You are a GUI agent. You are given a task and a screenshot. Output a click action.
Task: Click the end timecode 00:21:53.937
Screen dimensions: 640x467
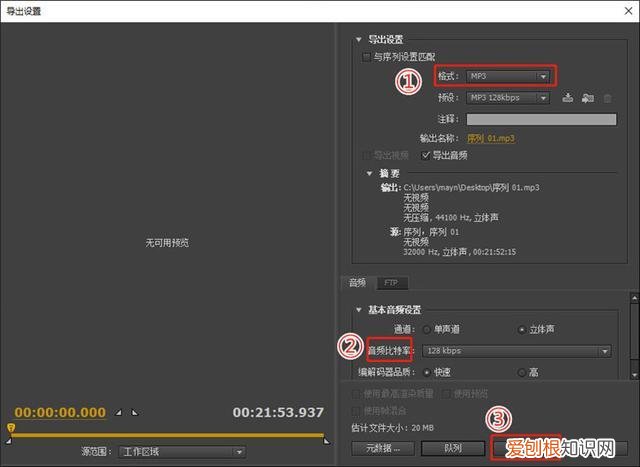[x=278, y=413]
